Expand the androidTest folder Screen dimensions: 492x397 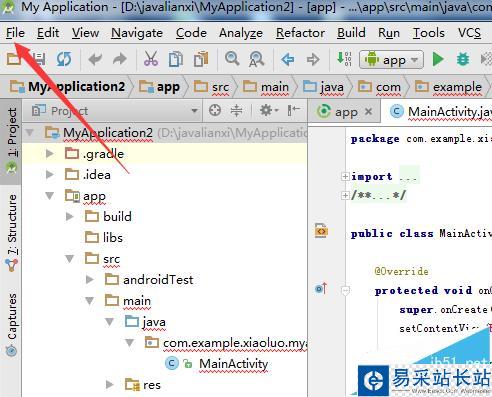90,279
